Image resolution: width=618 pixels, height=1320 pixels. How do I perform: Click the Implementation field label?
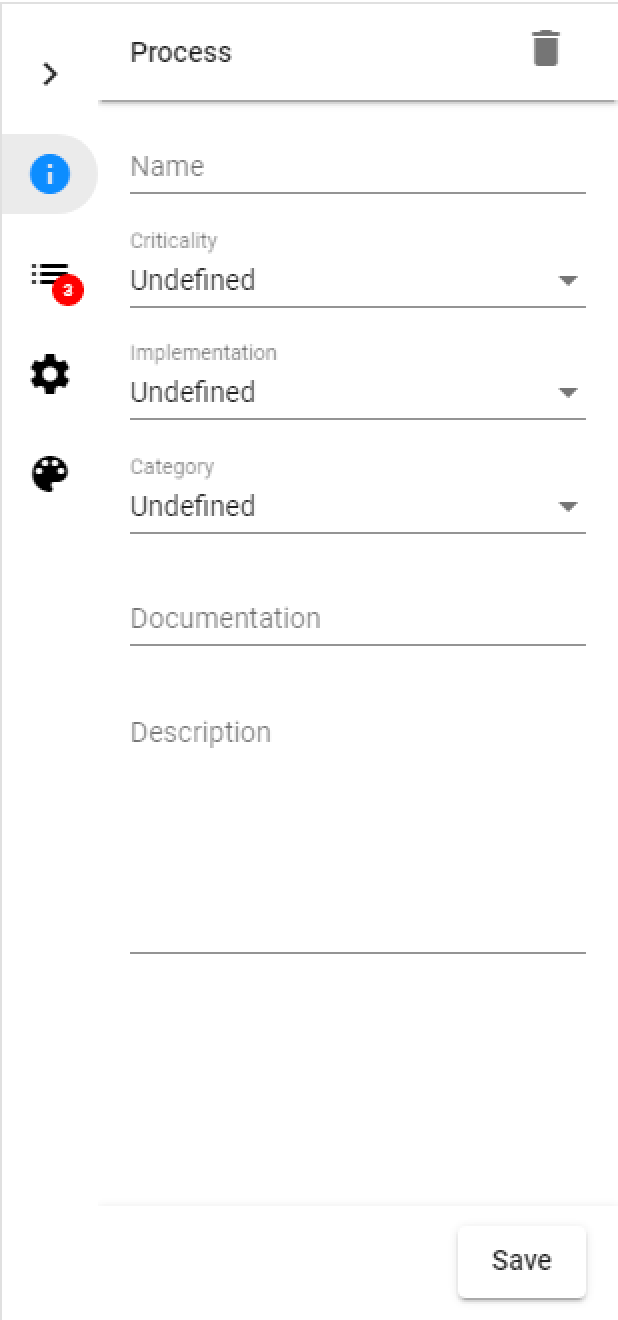[204, 352]
